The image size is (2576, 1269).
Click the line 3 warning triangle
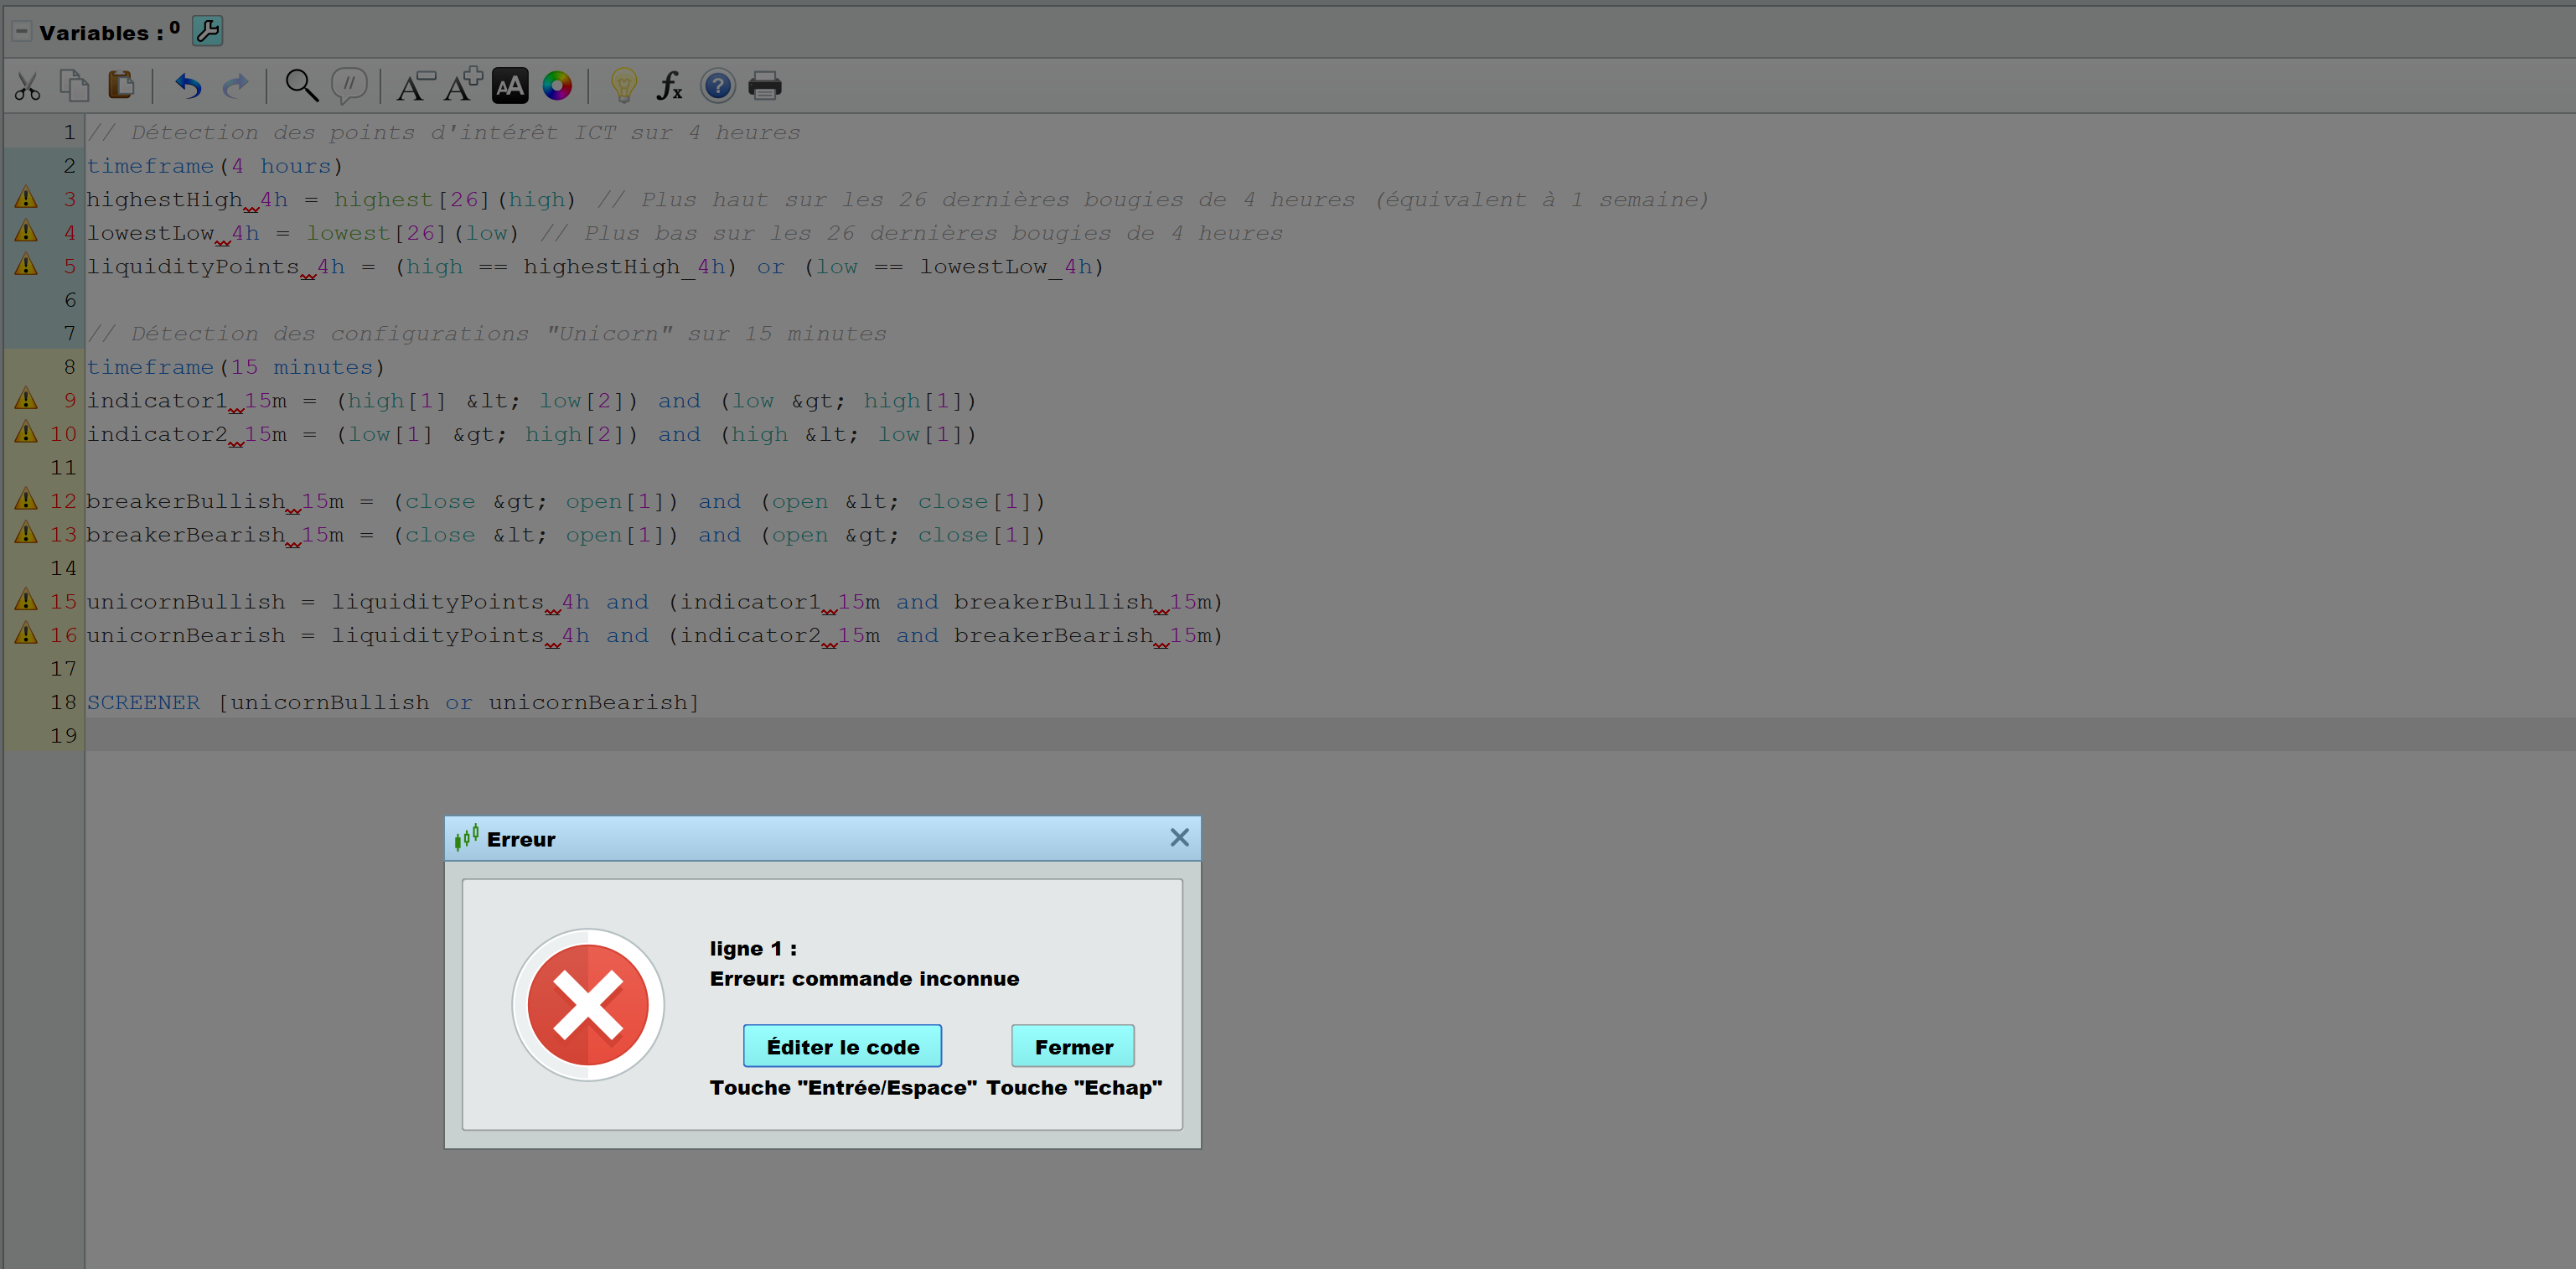(x=26, y=198)
